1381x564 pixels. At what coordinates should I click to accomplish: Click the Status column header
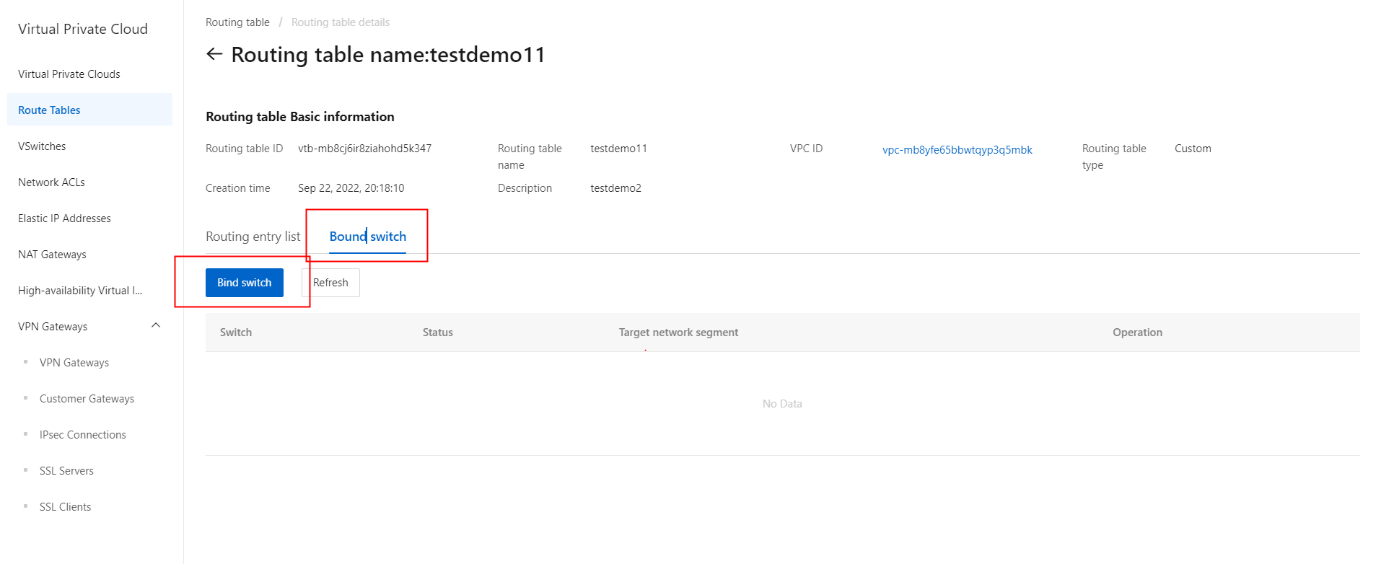click(438, 332)
